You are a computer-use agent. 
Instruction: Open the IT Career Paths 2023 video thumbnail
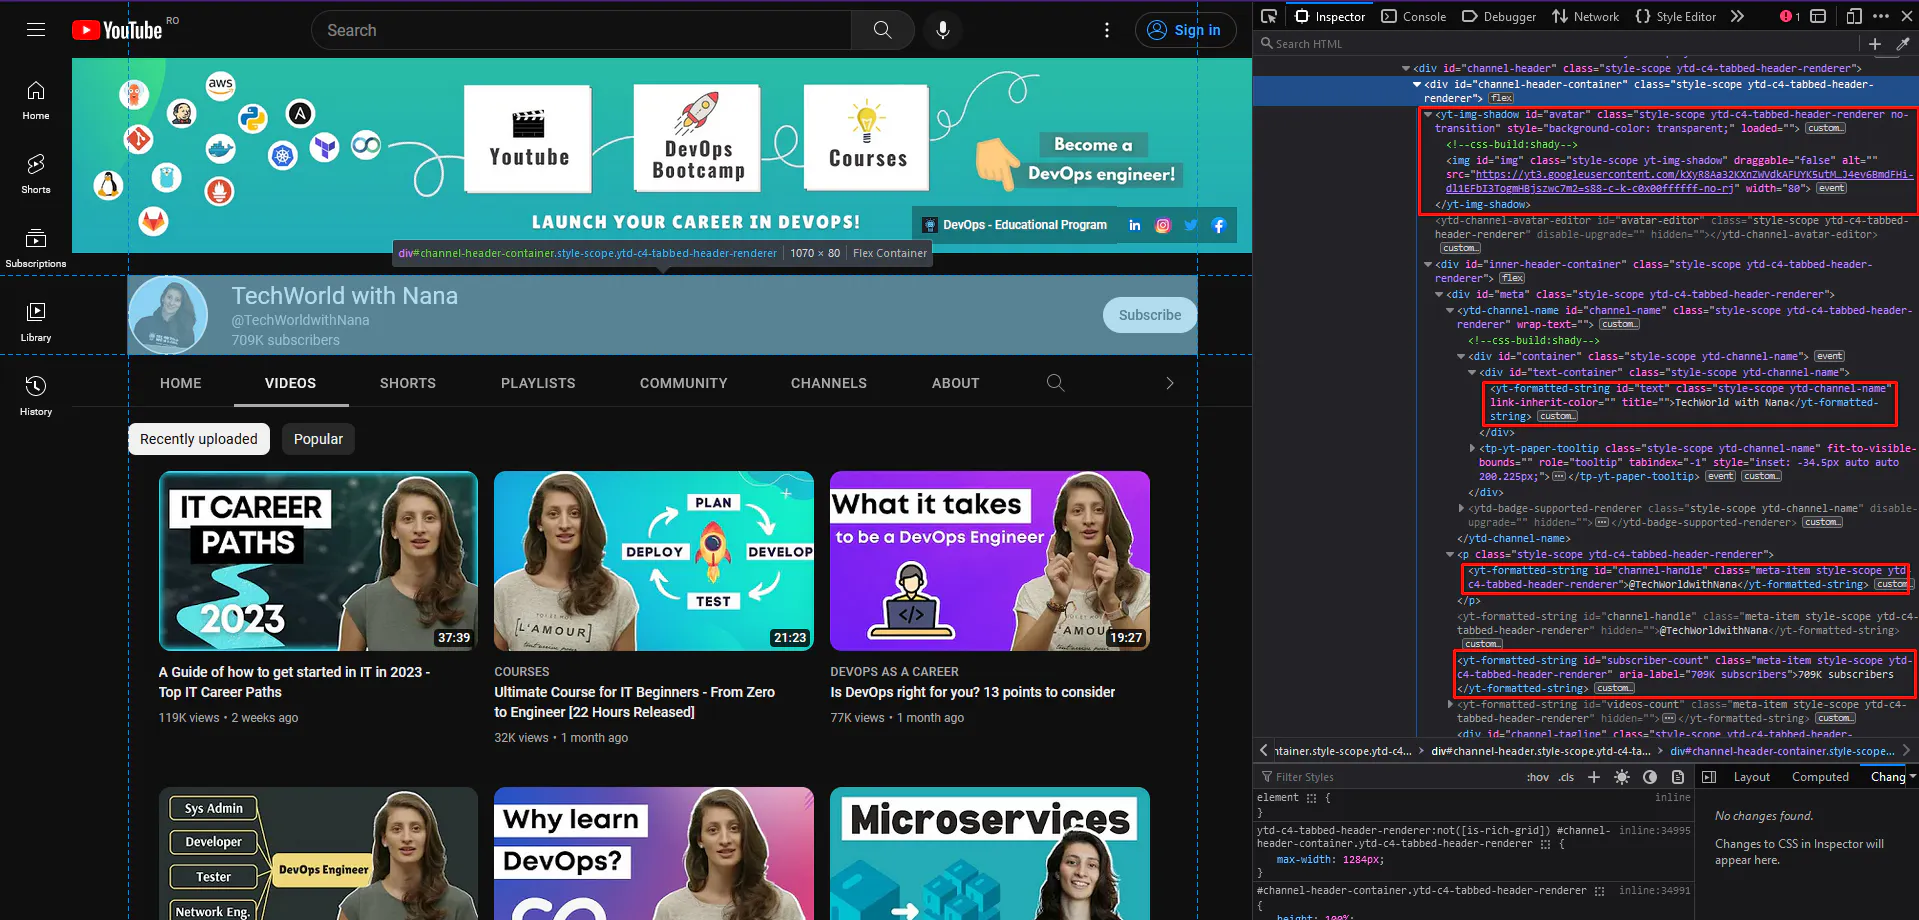point(318,561)
